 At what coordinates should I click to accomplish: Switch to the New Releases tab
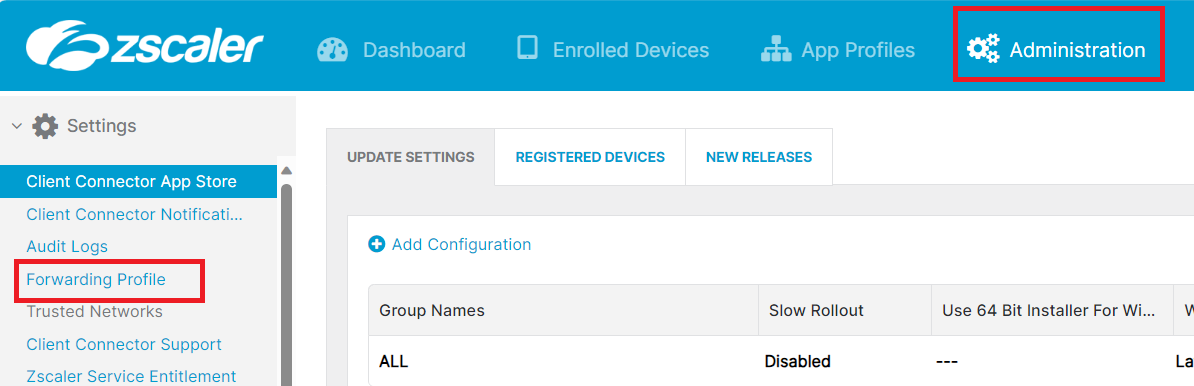pyautogui.click(x=758, y=157)
